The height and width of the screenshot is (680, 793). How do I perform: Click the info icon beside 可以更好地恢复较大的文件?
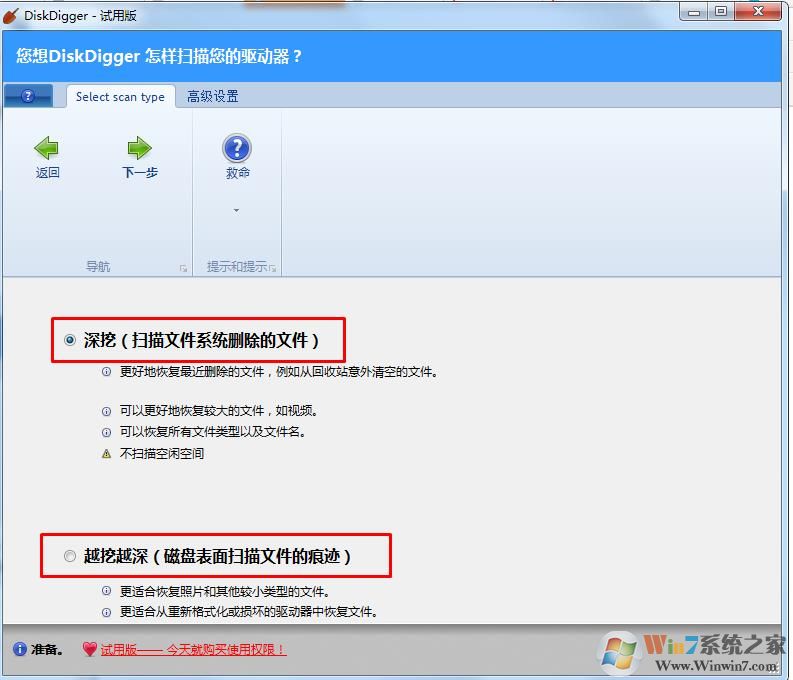tap(106, 411)
